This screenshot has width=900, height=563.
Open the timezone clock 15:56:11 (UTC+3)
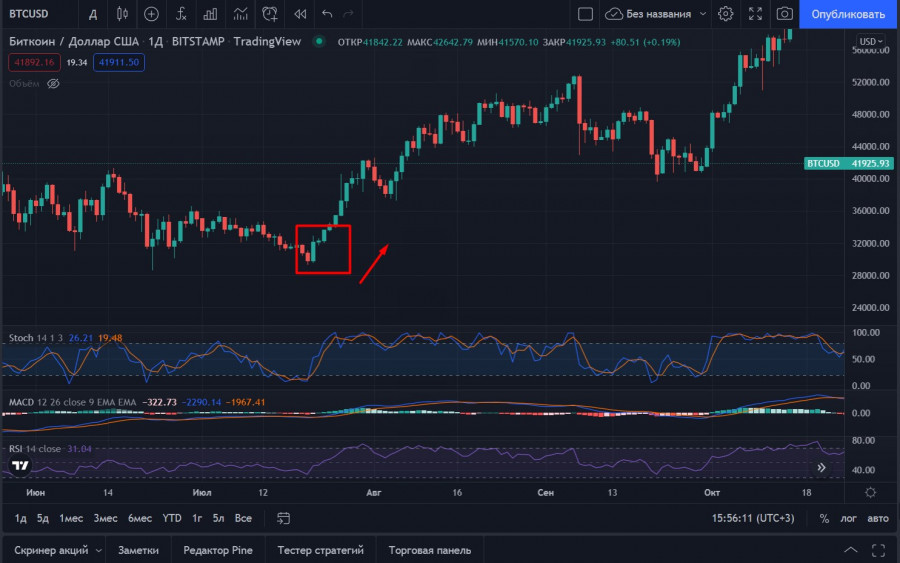point(753,518)
